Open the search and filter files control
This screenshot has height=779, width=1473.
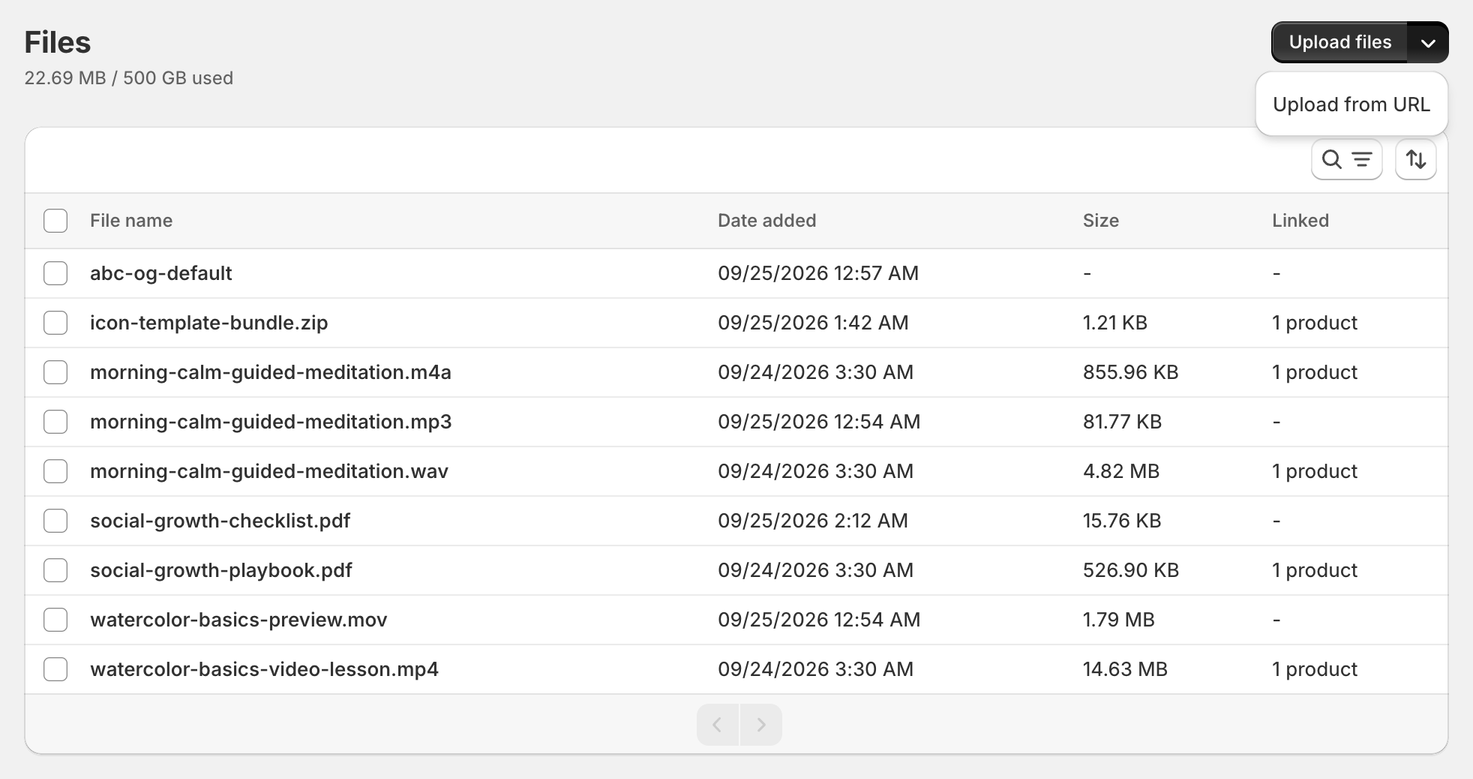click(1346, 160)
